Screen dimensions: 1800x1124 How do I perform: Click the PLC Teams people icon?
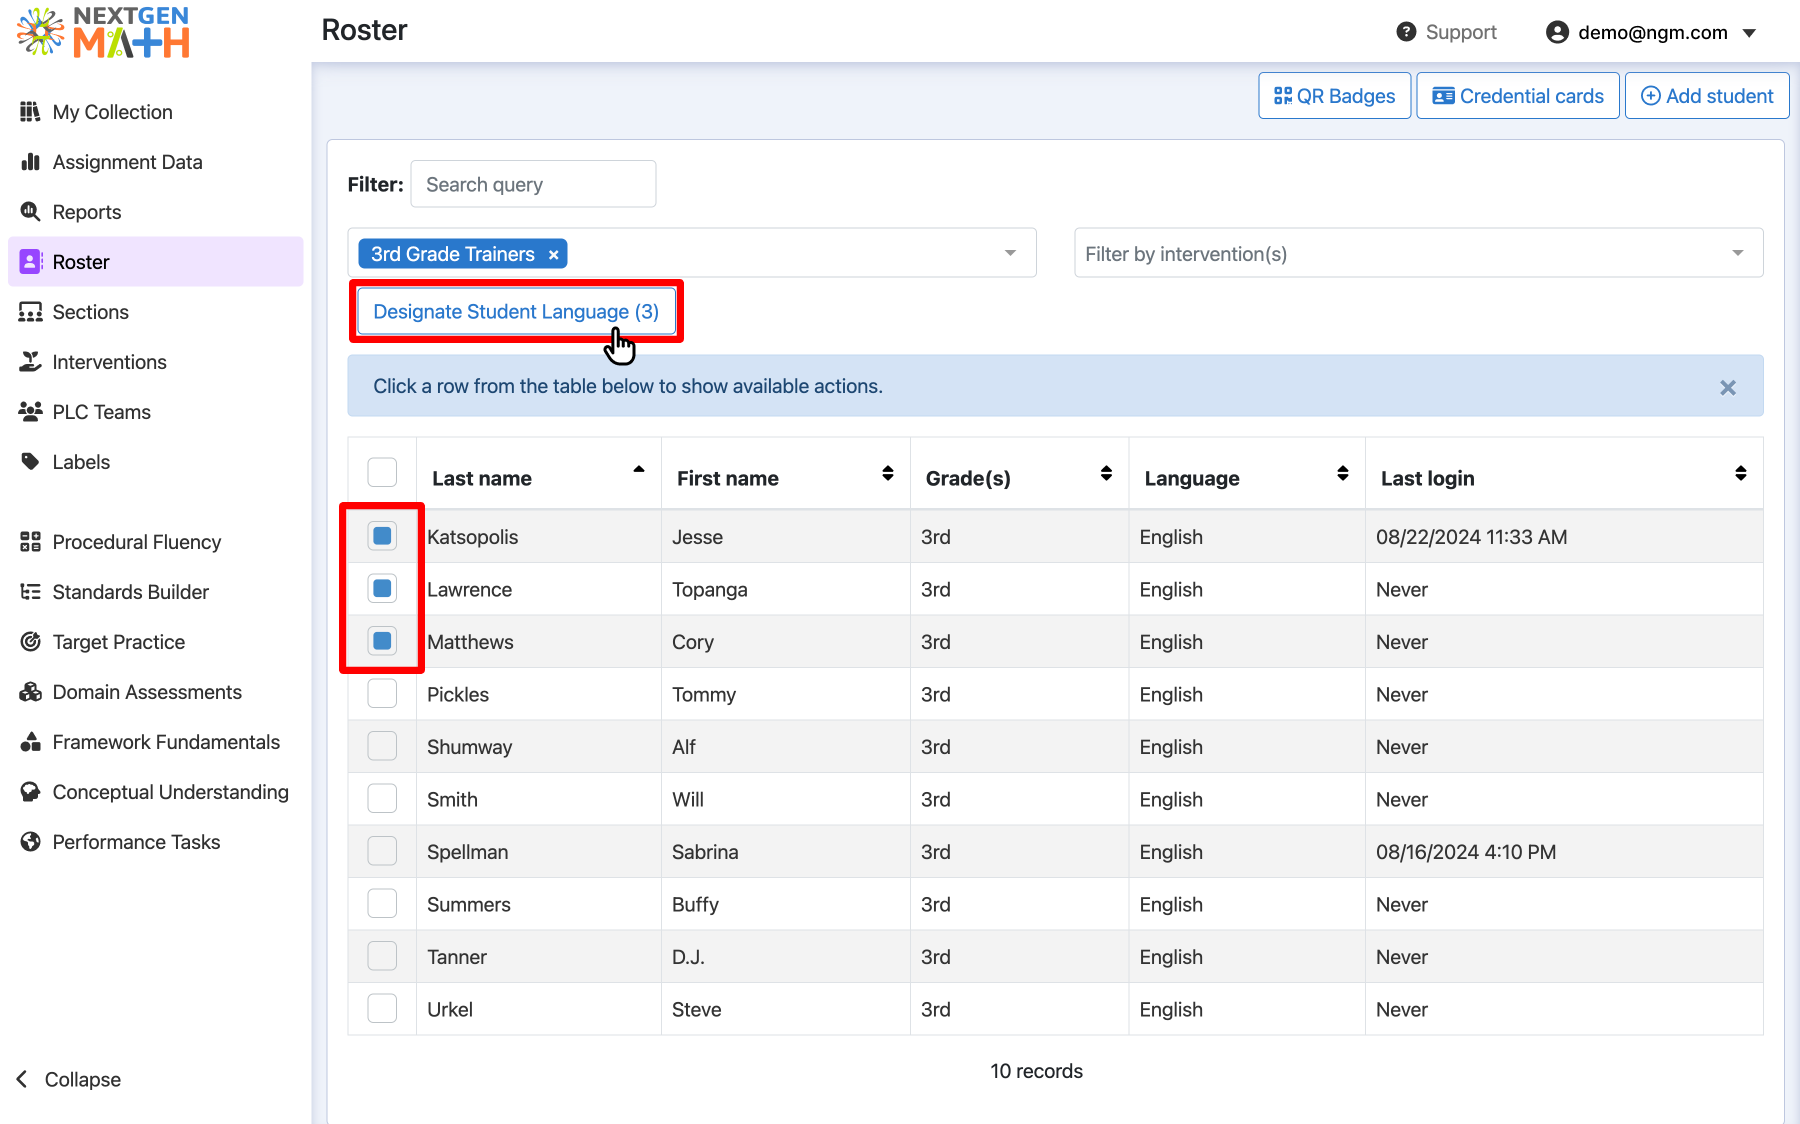30,412
